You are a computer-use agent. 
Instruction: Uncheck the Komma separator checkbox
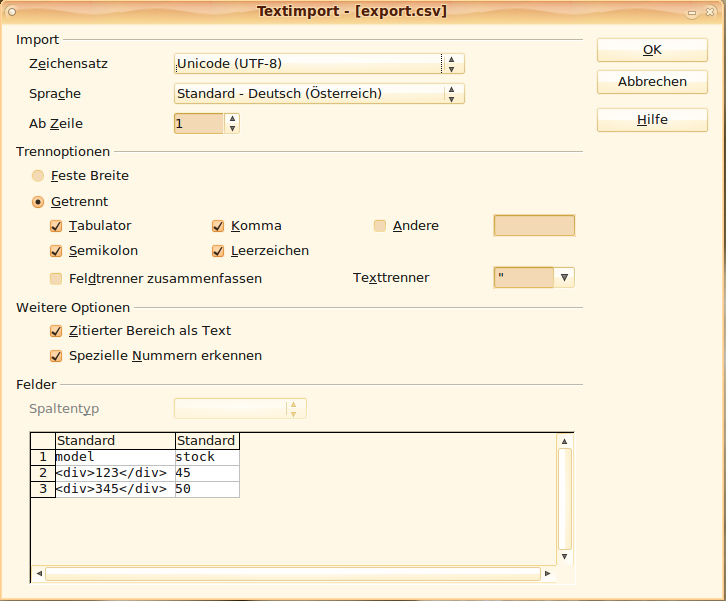click(218, 226)
